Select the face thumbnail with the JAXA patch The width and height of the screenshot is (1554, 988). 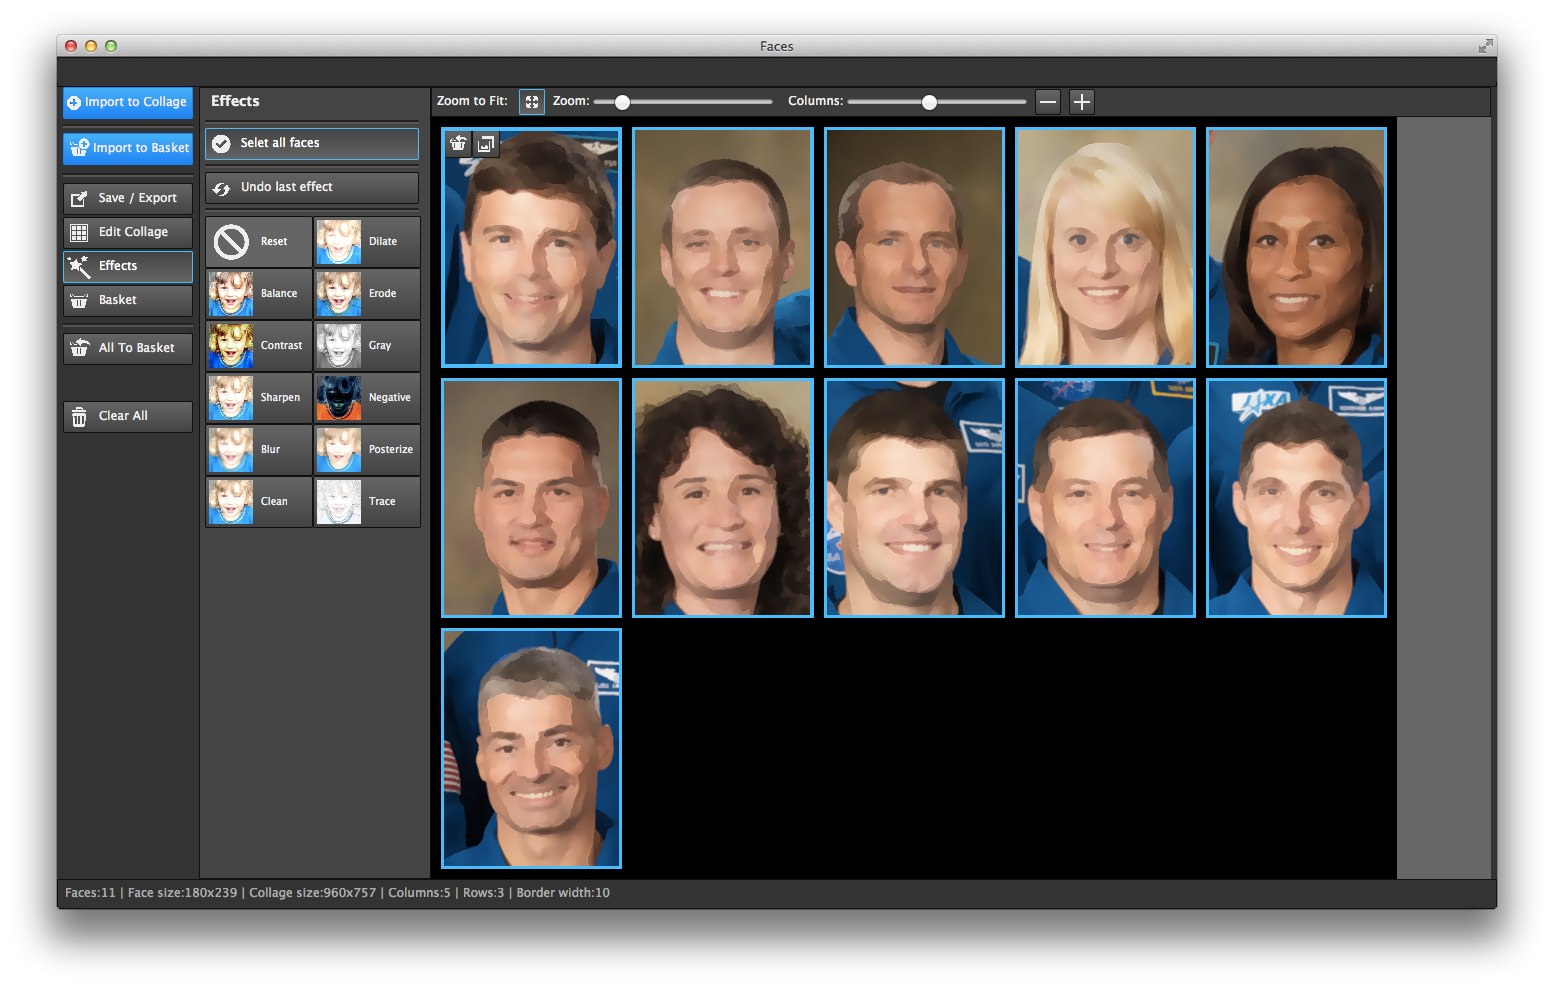click(1296, 498)
